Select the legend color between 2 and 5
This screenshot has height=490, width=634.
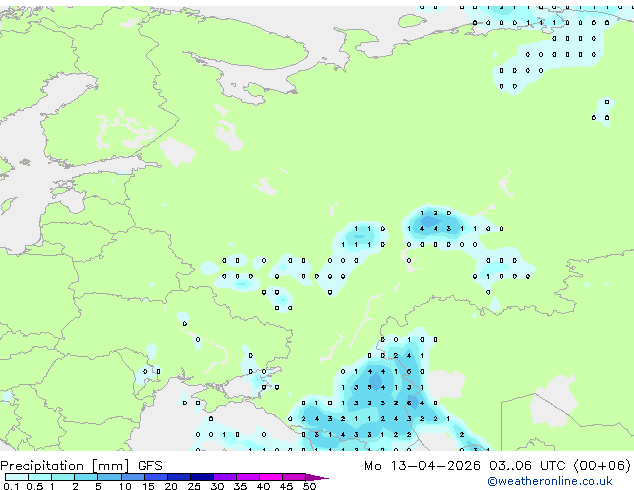coord(86,477)
